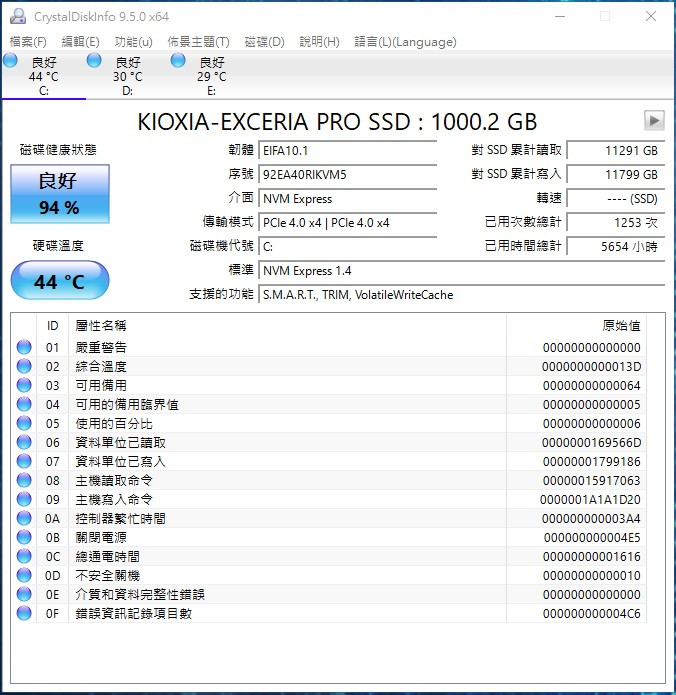
Task: Click the 44 °C temperature button
Action: 60,281
